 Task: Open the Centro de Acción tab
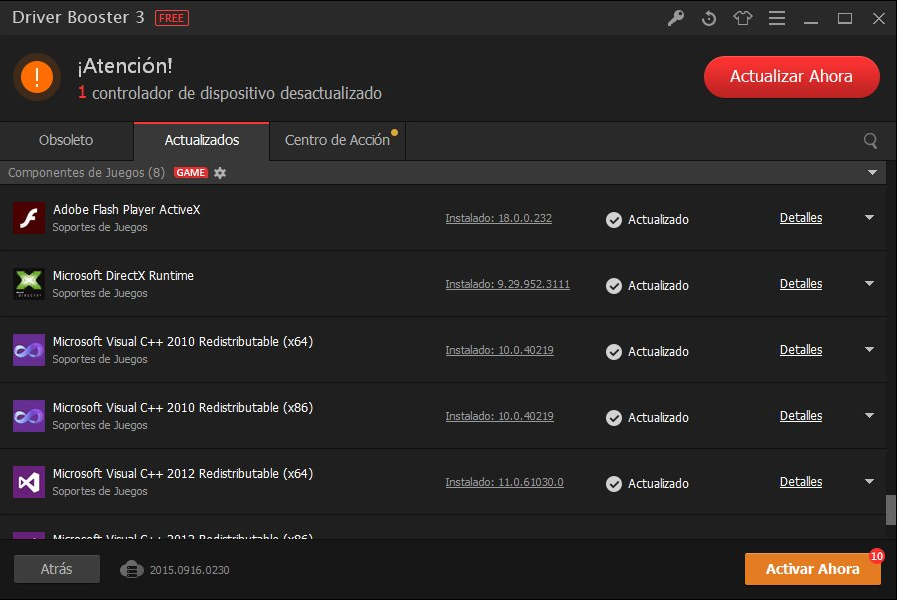pyautogui.click(x=338, y=141)
